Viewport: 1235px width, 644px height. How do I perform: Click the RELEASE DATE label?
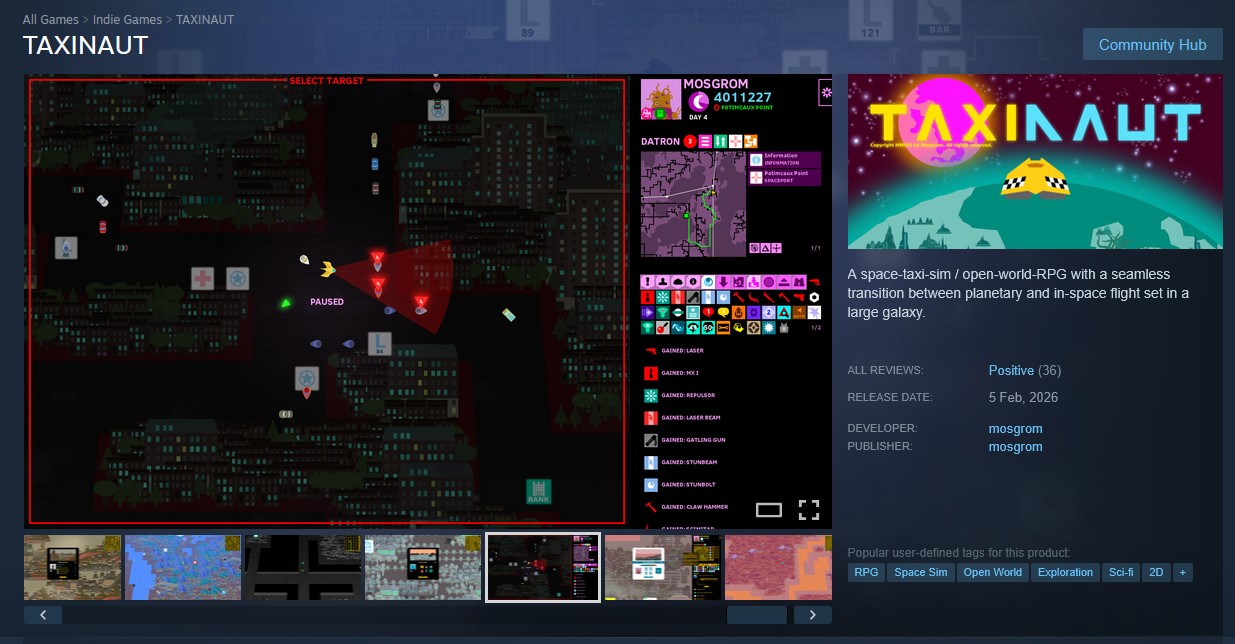[889, 398]
